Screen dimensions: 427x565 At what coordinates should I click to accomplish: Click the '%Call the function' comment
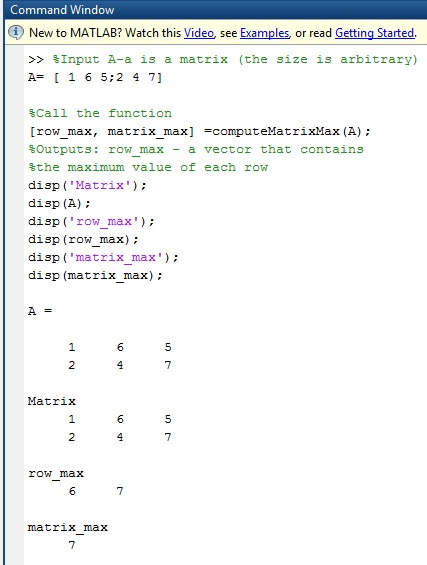click(x=100, y=113)
